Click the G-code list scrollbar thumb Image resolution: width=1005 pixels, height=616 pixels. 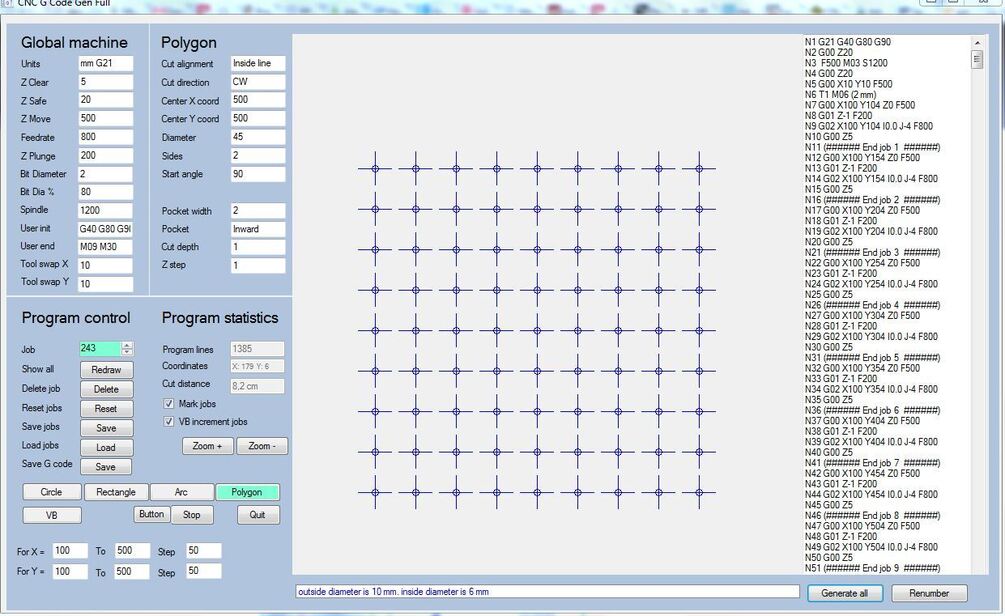click(x=977, y=60)
